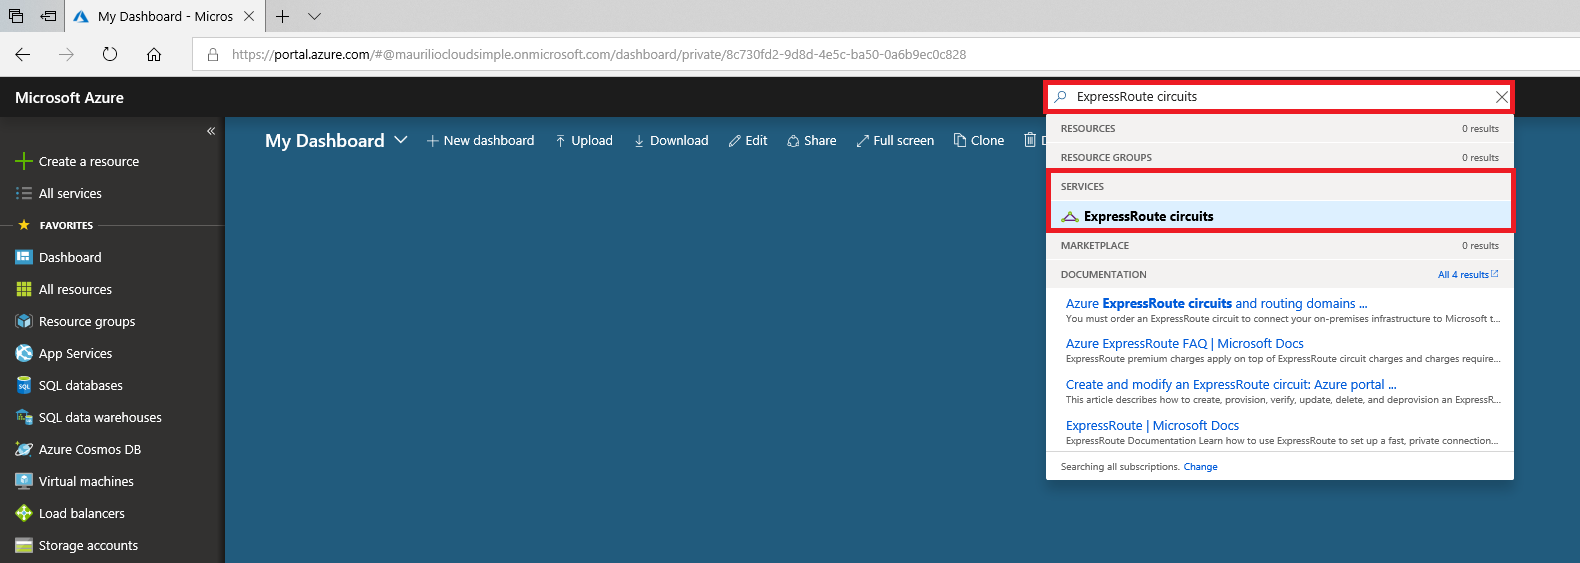Click the Download toolbar button
Image resolution: width=1580 pixels, height=563 pixels.
671,141
